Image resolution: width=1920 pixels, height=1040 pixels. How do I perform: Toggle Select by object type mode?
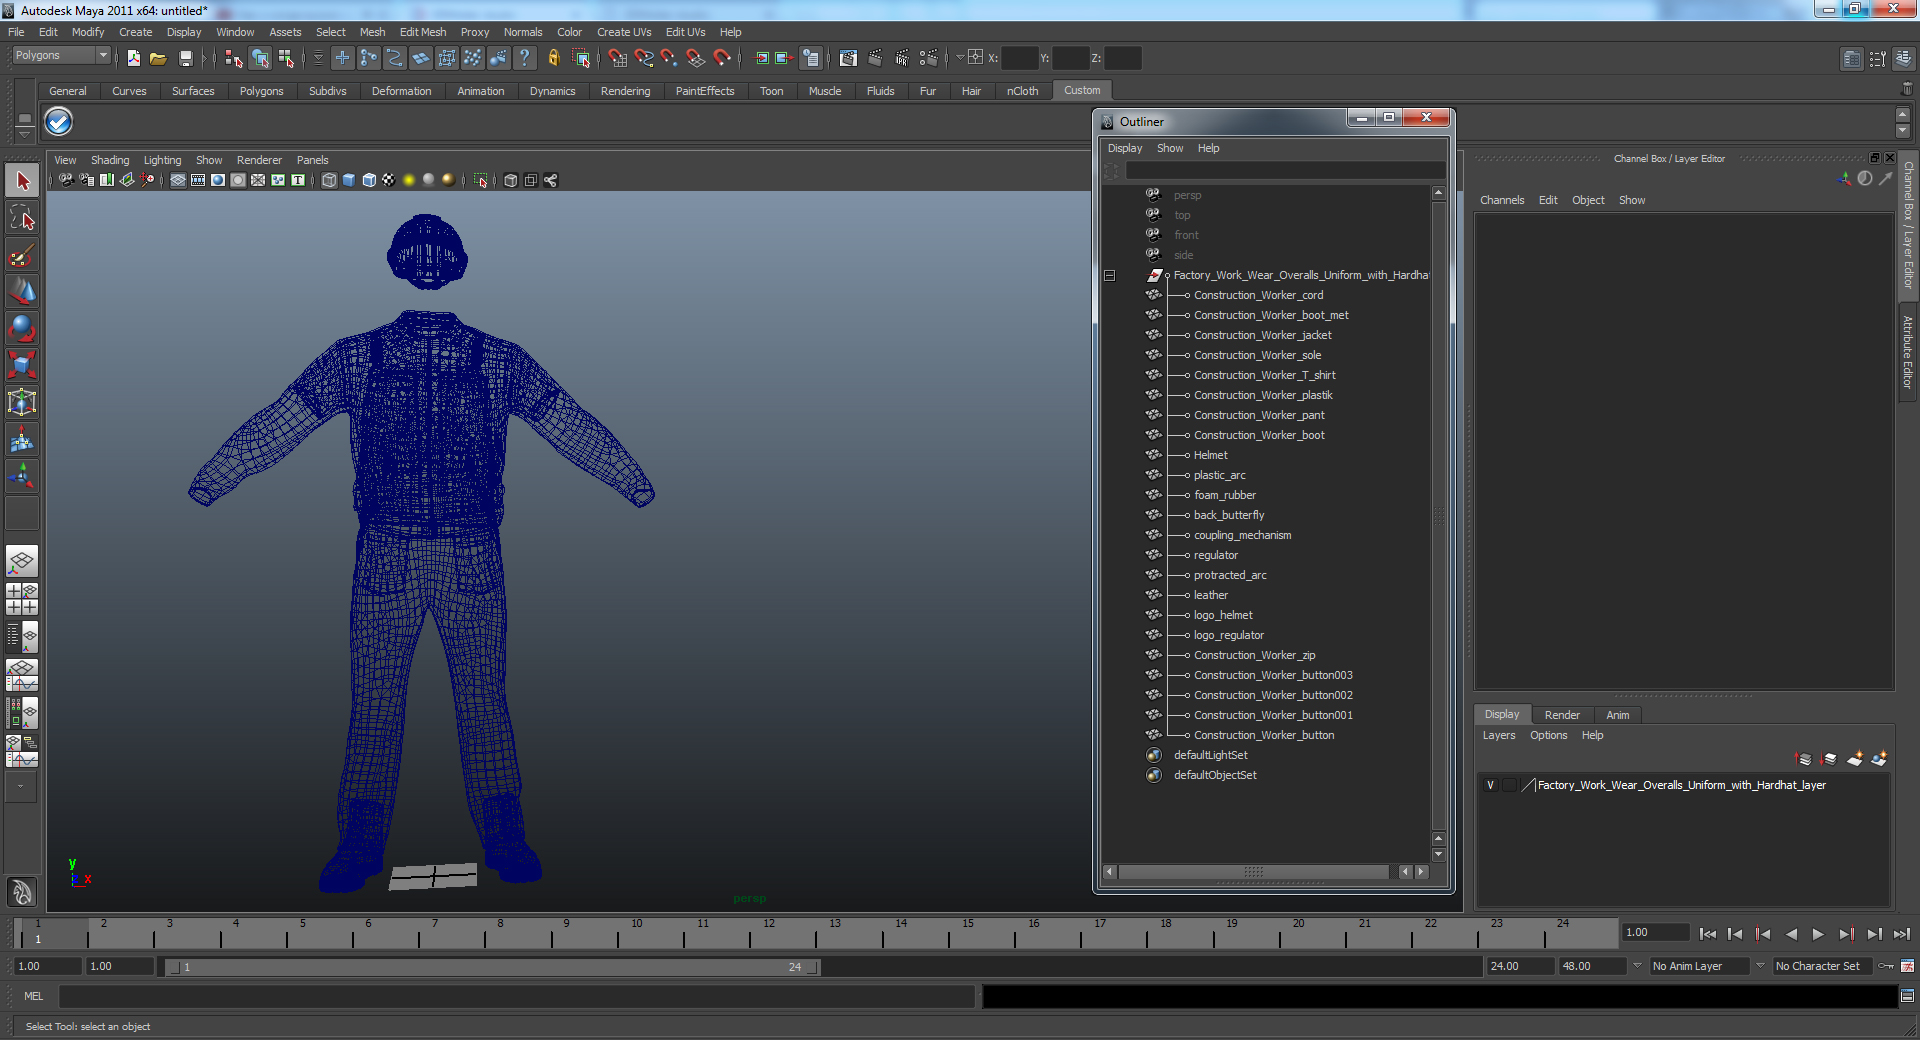pos(260,59)
